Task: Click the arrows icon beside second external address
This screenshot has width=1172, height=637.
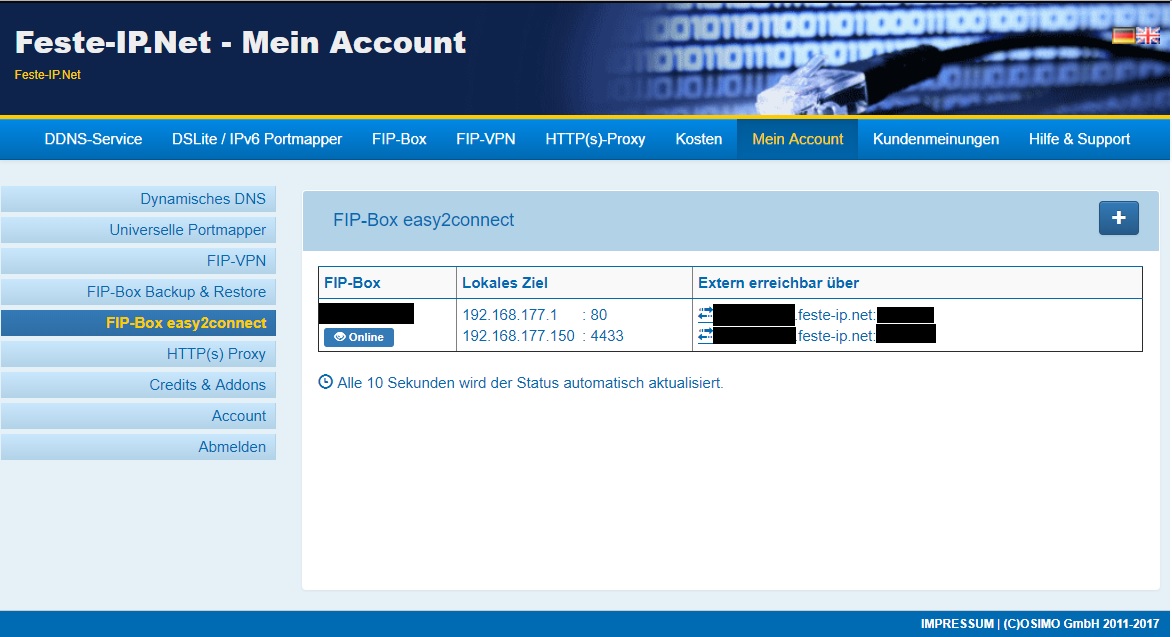Action: coord(706,335)
